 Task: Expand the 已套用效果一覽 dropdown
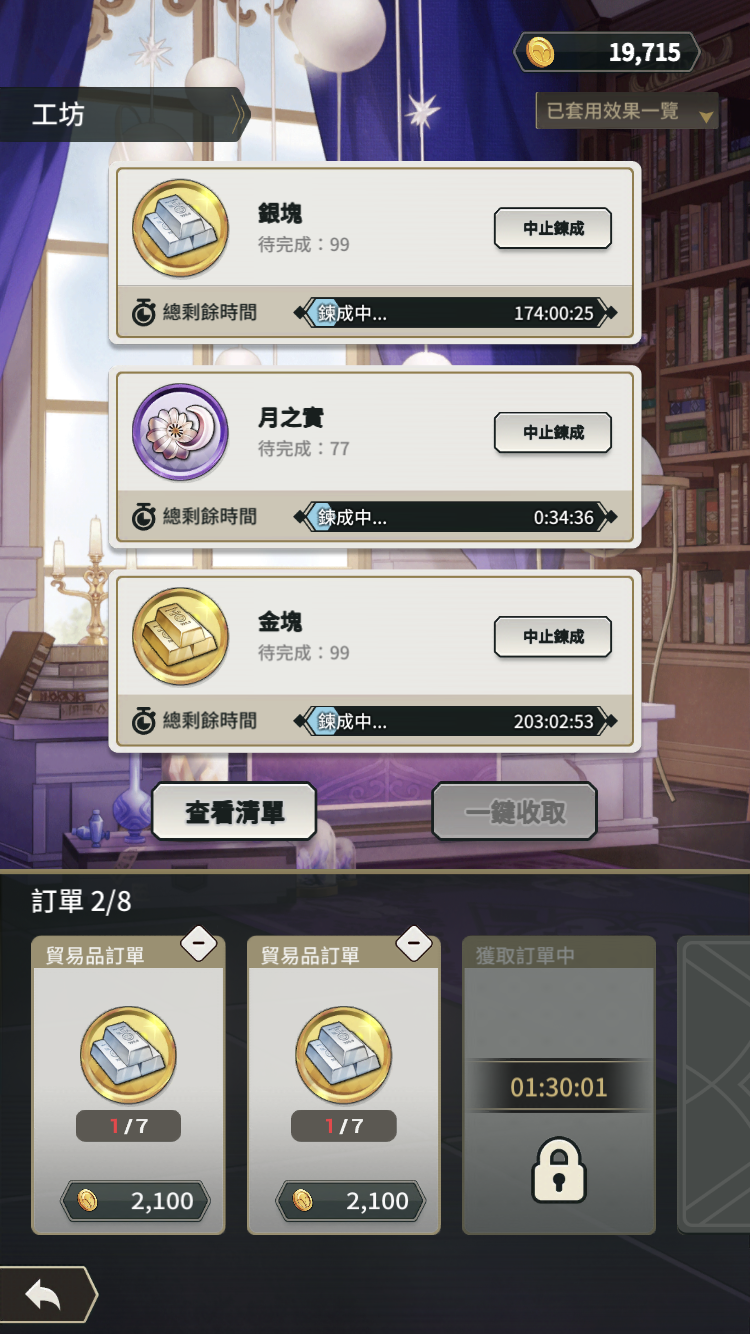[627, 111]
